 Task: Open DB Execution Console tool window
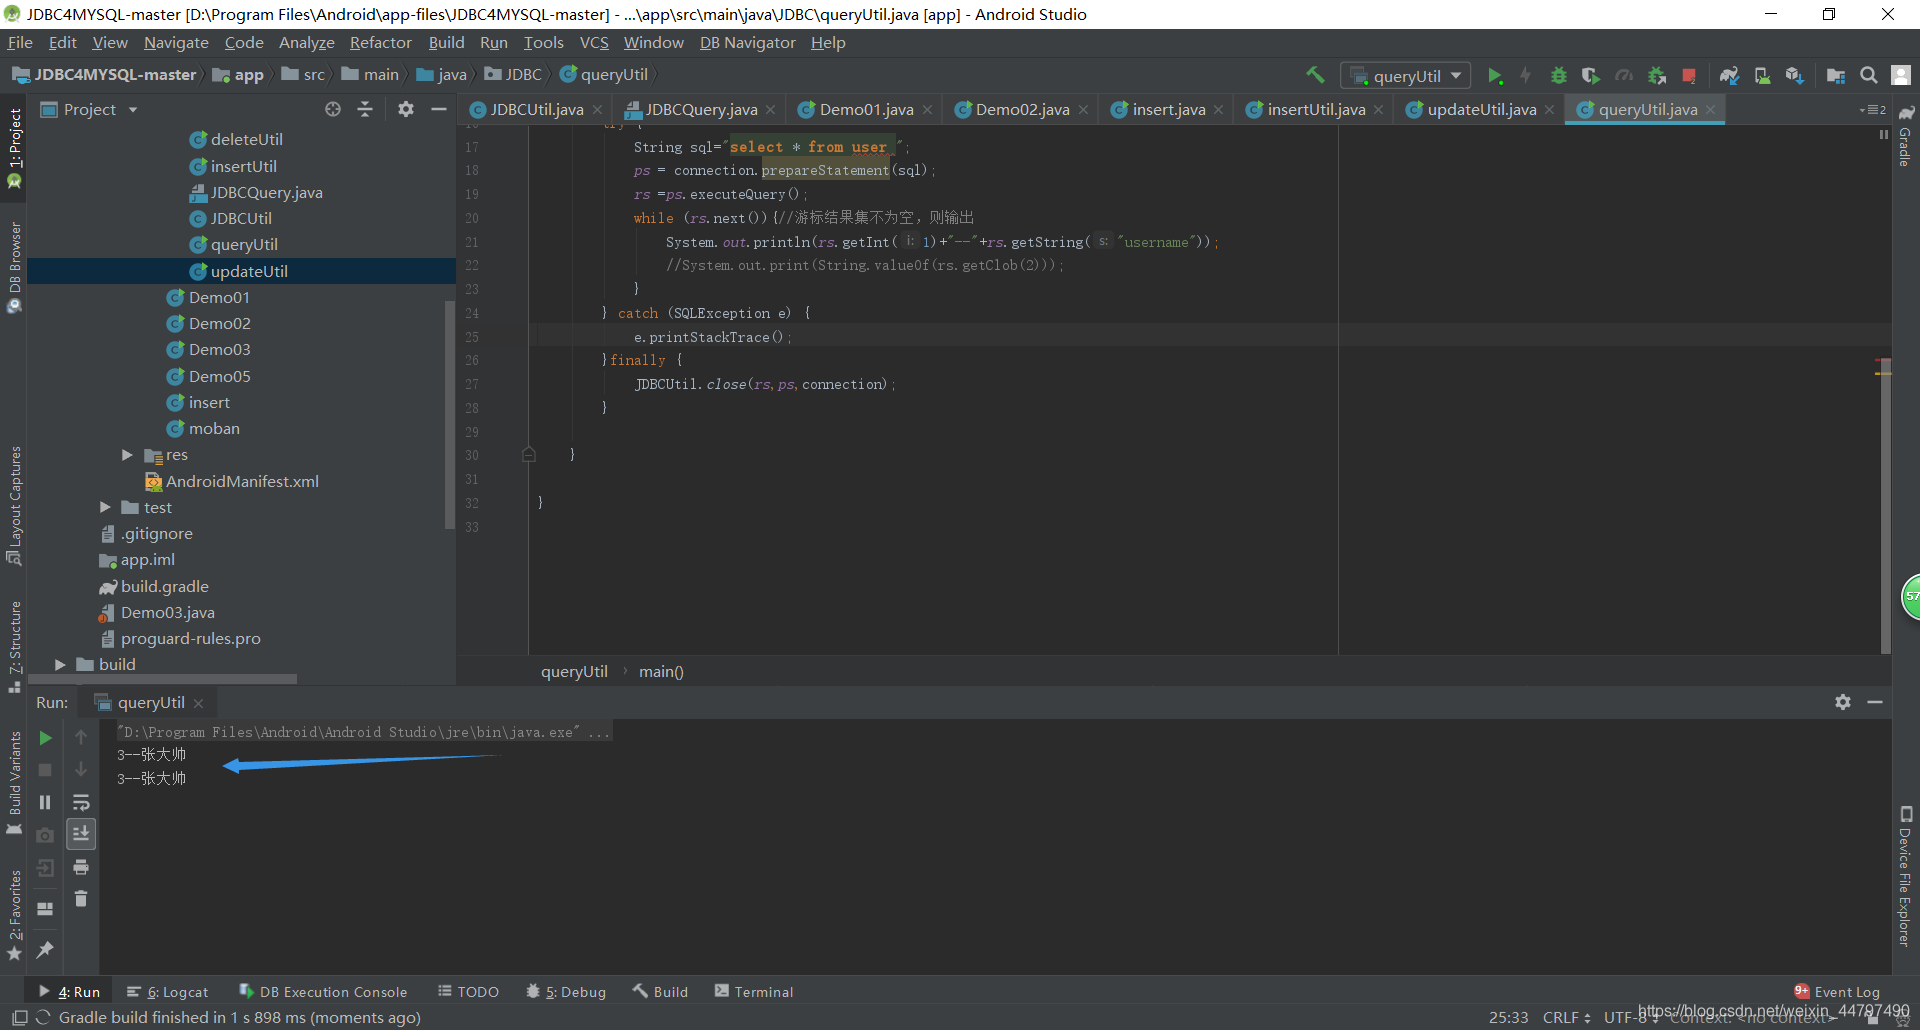323,992
